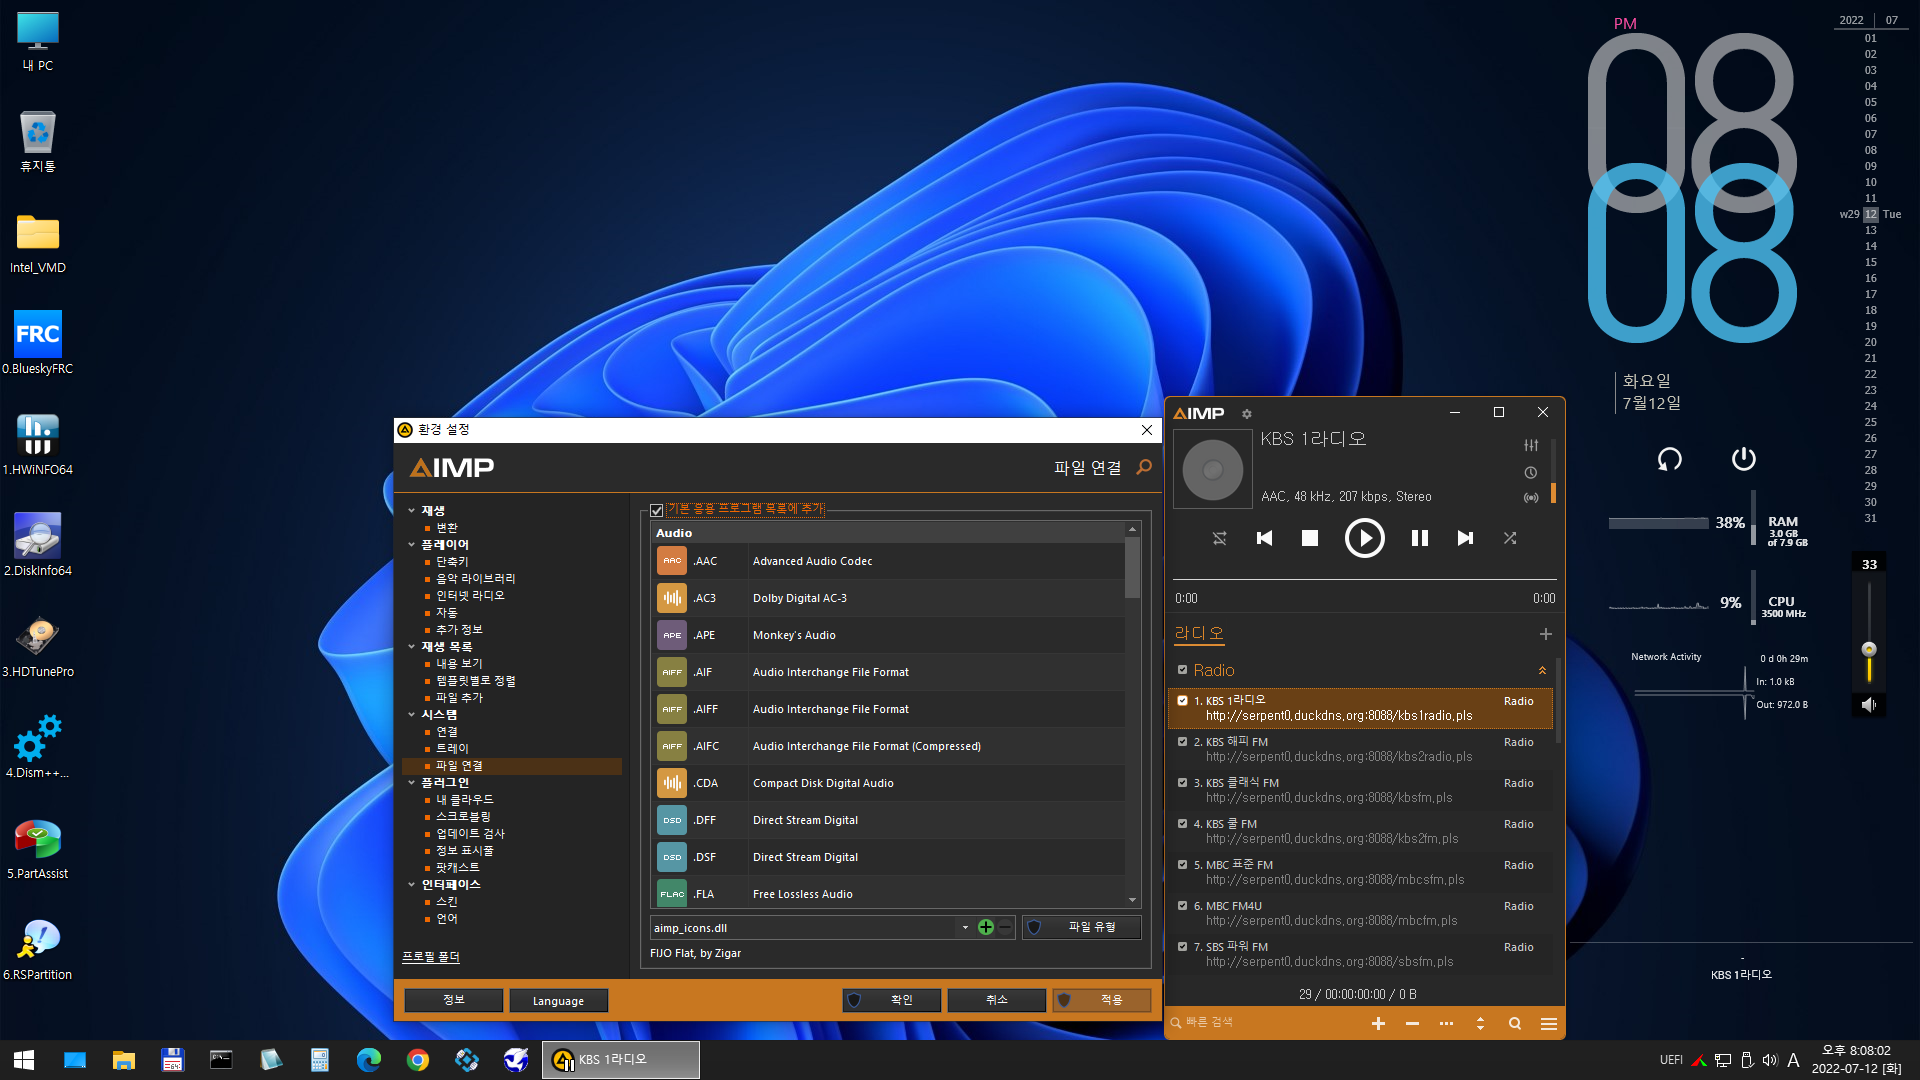Select 인터넷 라디오 in settings tree
The width and height of the screenshot is (1920, 1080).
[470, 595]
